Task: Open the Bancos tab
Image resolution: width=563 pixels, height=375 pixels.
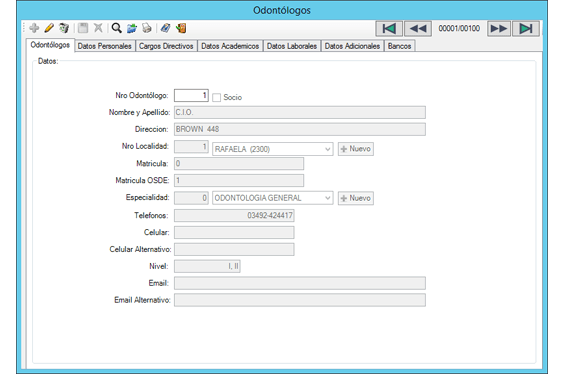Action: 399,46
